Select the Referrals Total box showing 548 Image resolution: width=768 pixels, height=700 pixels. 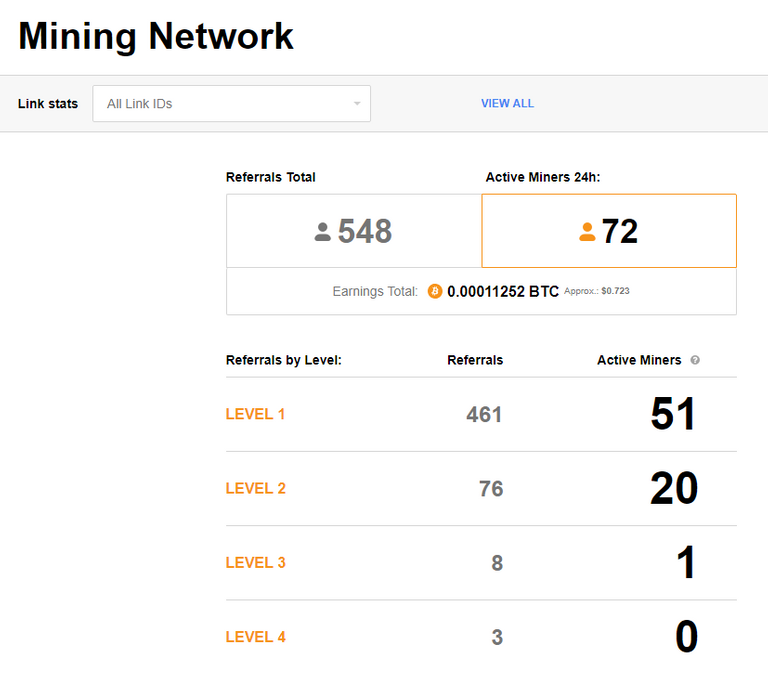354,231
